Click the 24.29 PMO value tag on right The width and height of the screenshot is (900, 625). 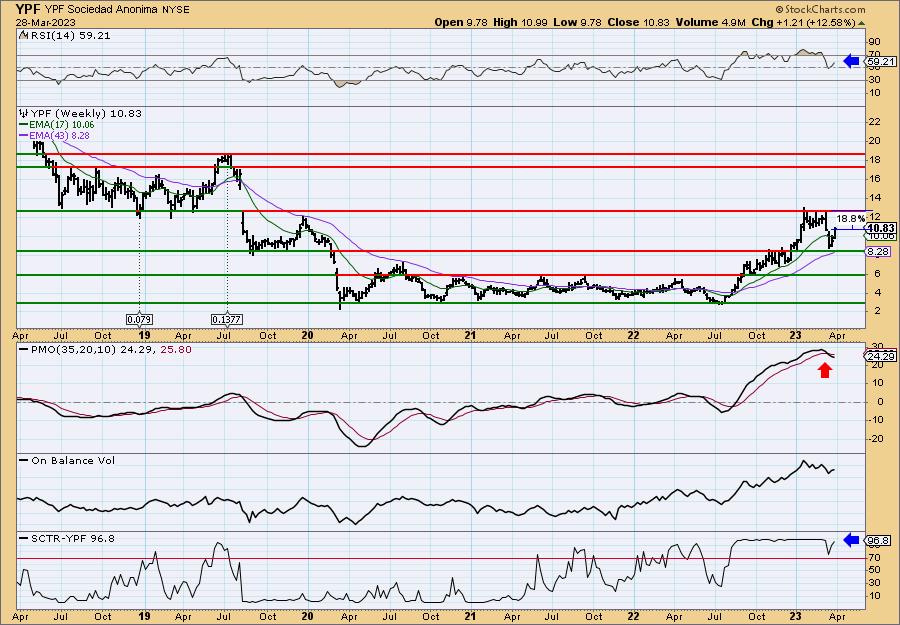[x=882, y=356]
